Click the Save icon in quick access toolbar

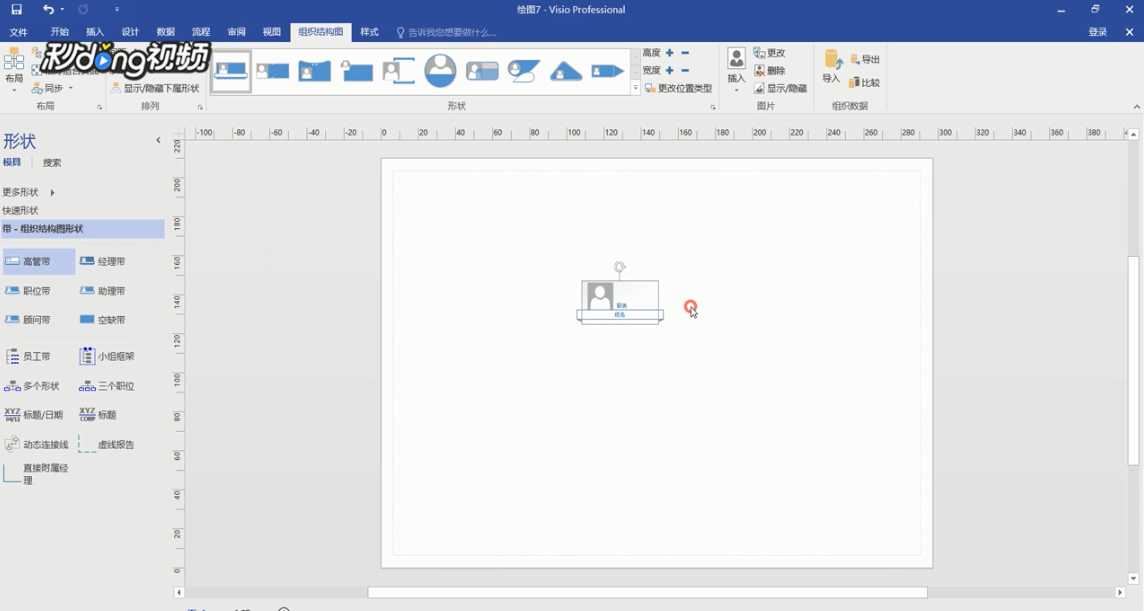pyautogui.click(x=16, y=9)
